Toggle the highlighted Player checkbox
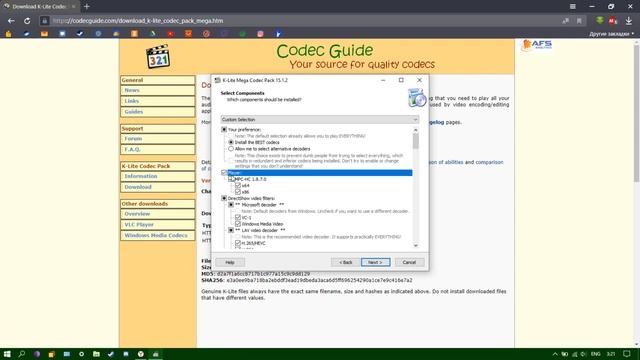This screenshot has height=360, width=640. coord(224,173)
